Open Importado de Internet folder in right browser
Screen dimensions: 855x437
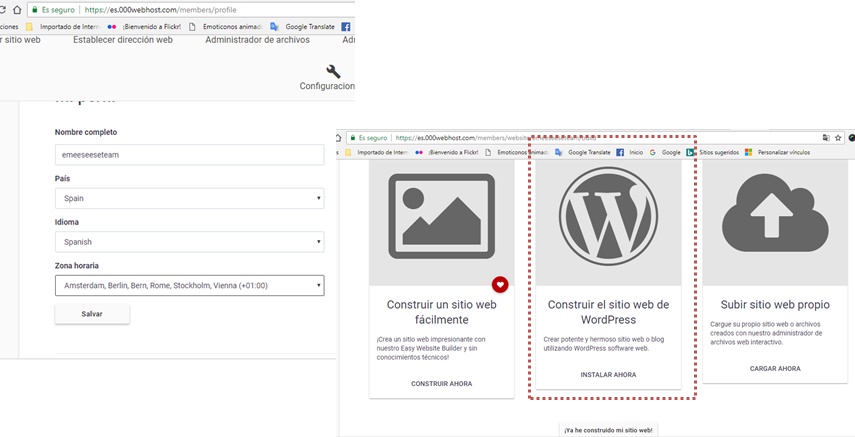click(377, 153)
